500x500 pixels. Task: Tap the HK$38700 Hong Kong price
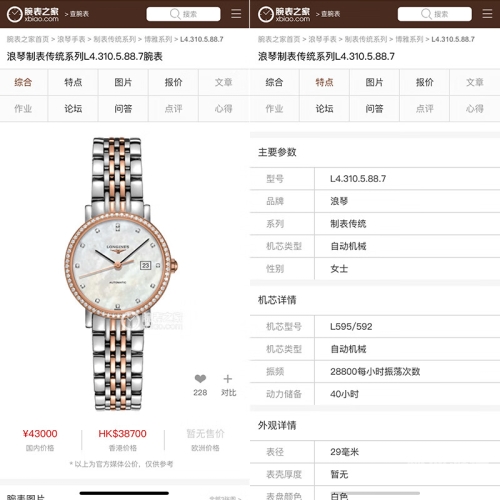tap(122, 434)
